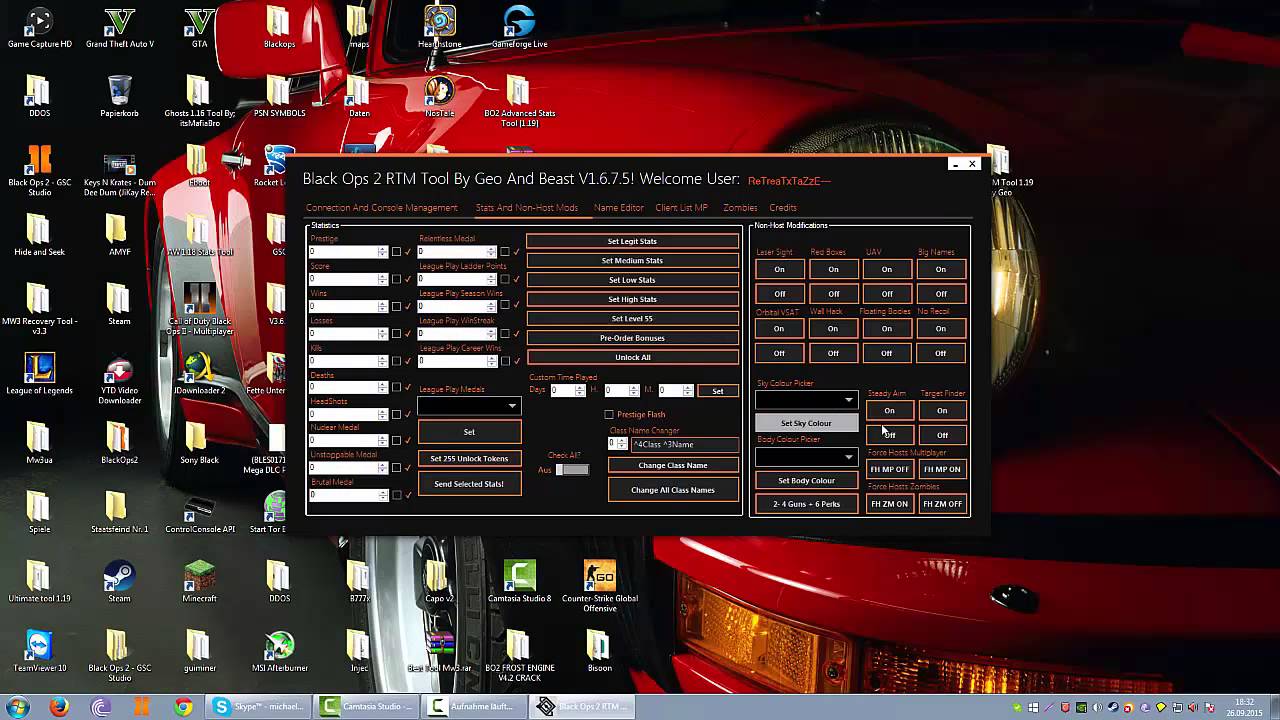This screenshot has width=1280, height=720.
Task: Open Game Capture HD desktop icon
Action: point(39,27)
